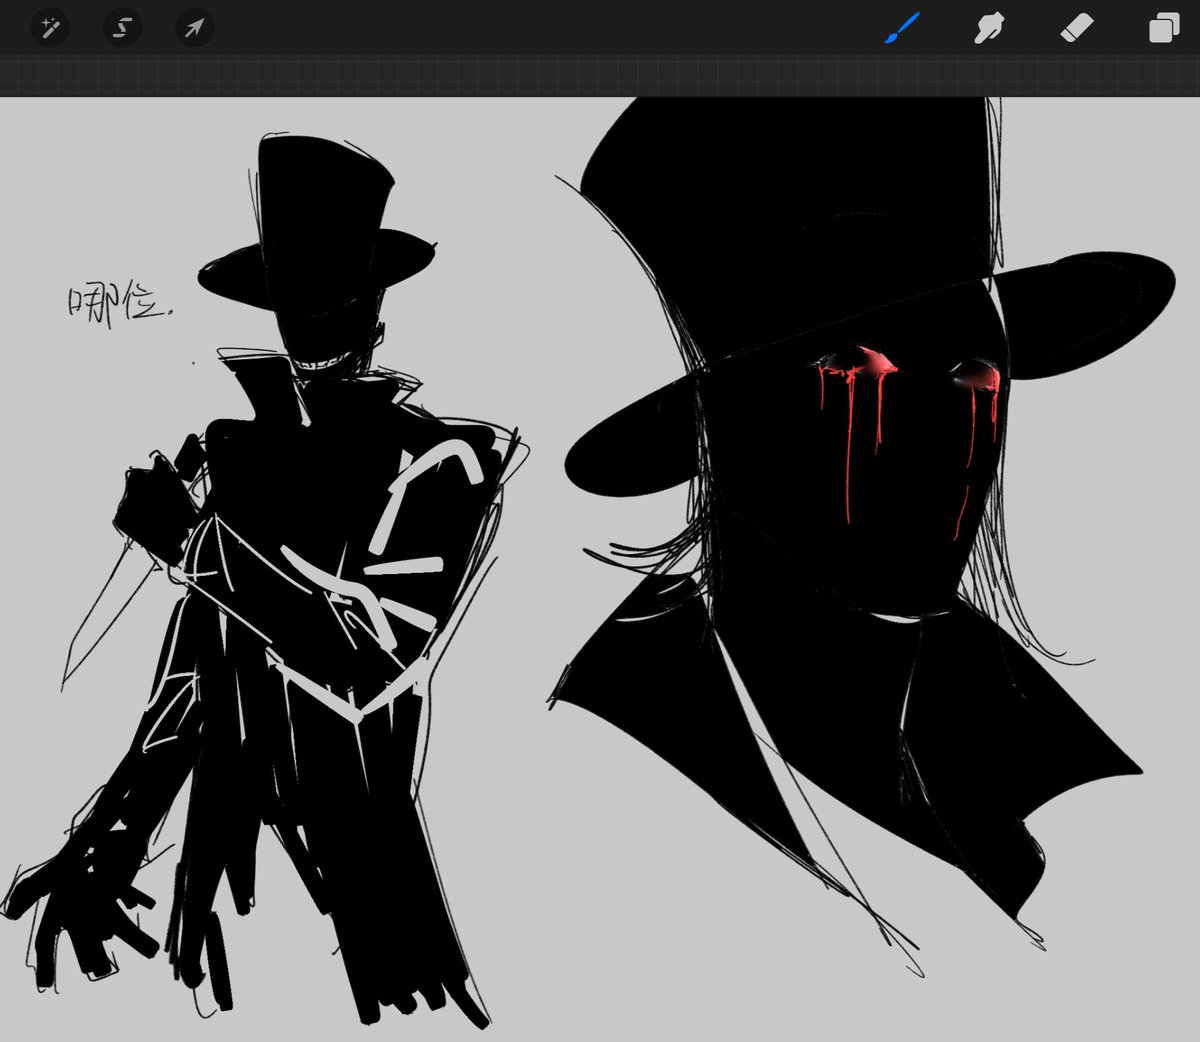Select the Eraser tool
1200x1042 pixels.
pos(1077,28)
